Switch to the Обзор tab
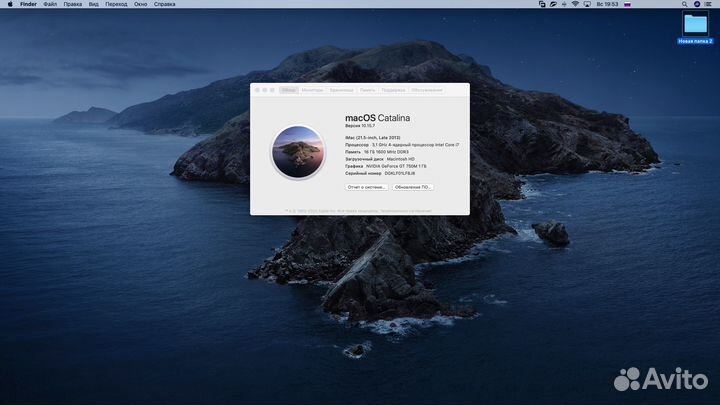Image resolution: width=720 pixels, height=405 pixels. point(288,90)
